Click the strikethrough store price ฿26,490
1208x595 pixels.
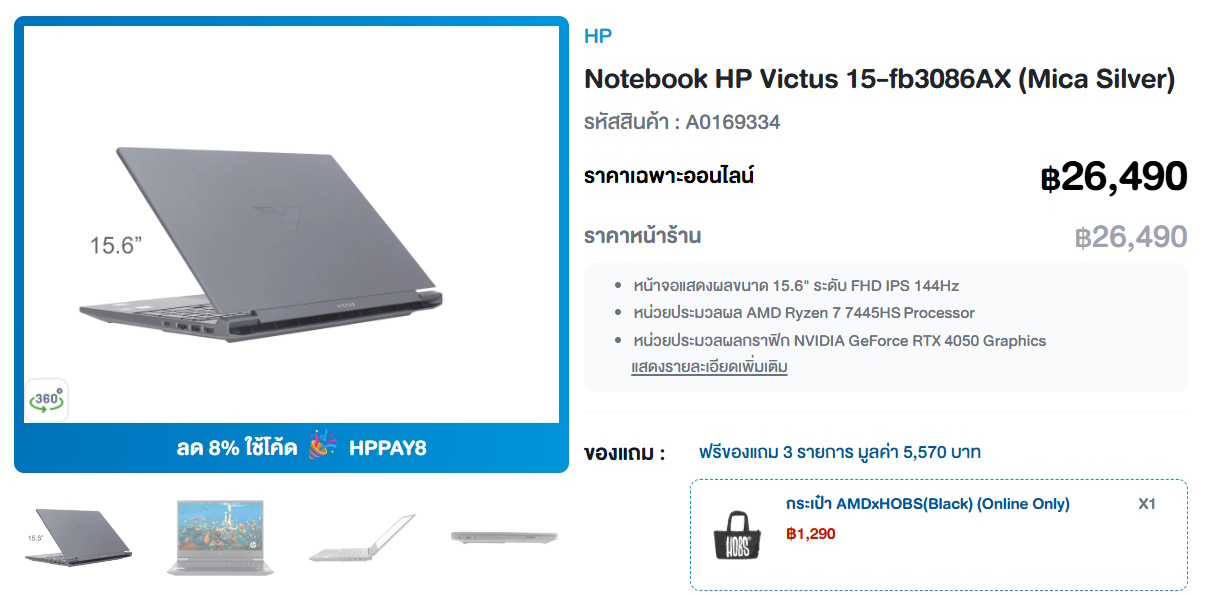click(x=1131, y=237)
